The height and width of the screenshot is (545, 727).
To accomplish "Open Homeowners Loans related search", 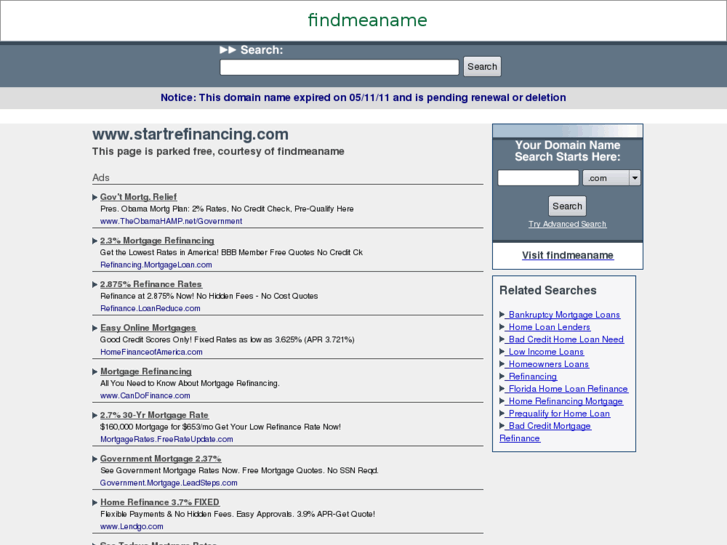I will (548, 364).
